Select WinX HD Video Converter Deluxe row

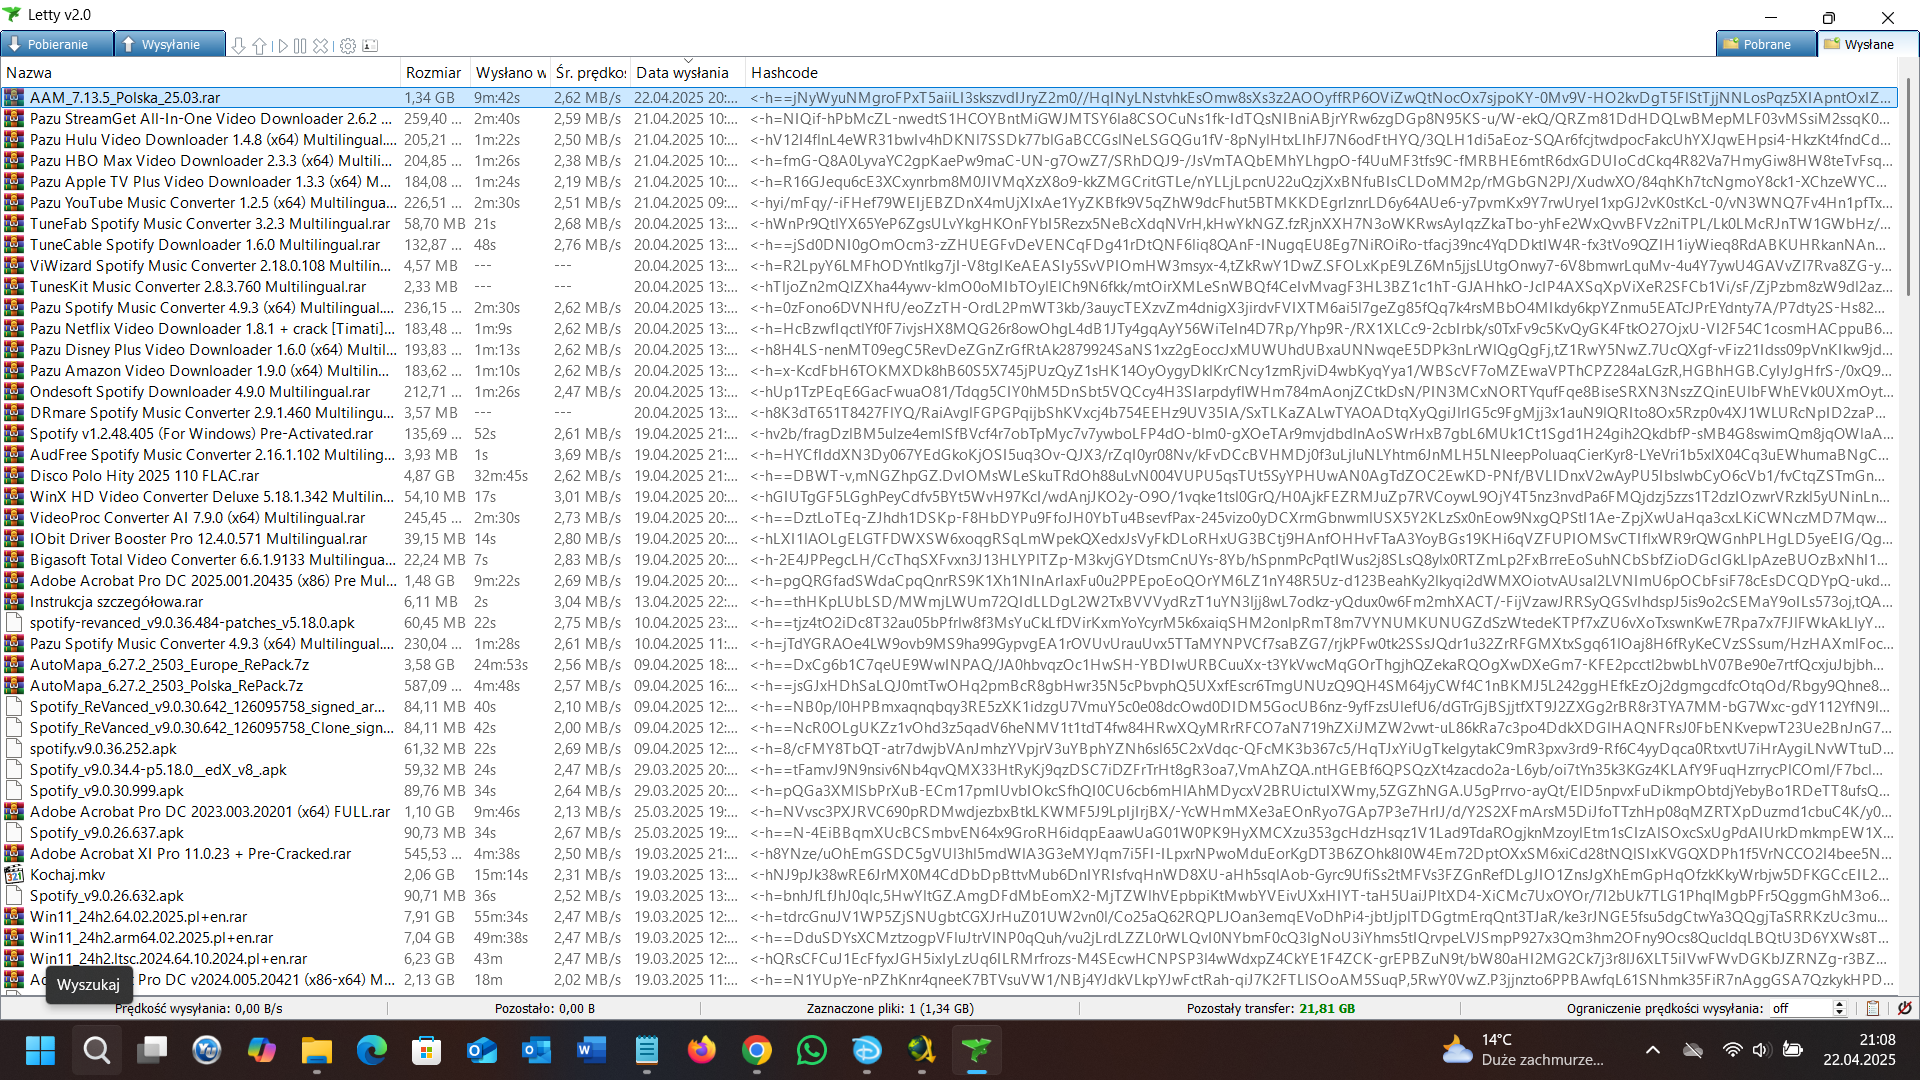(949, 497)
